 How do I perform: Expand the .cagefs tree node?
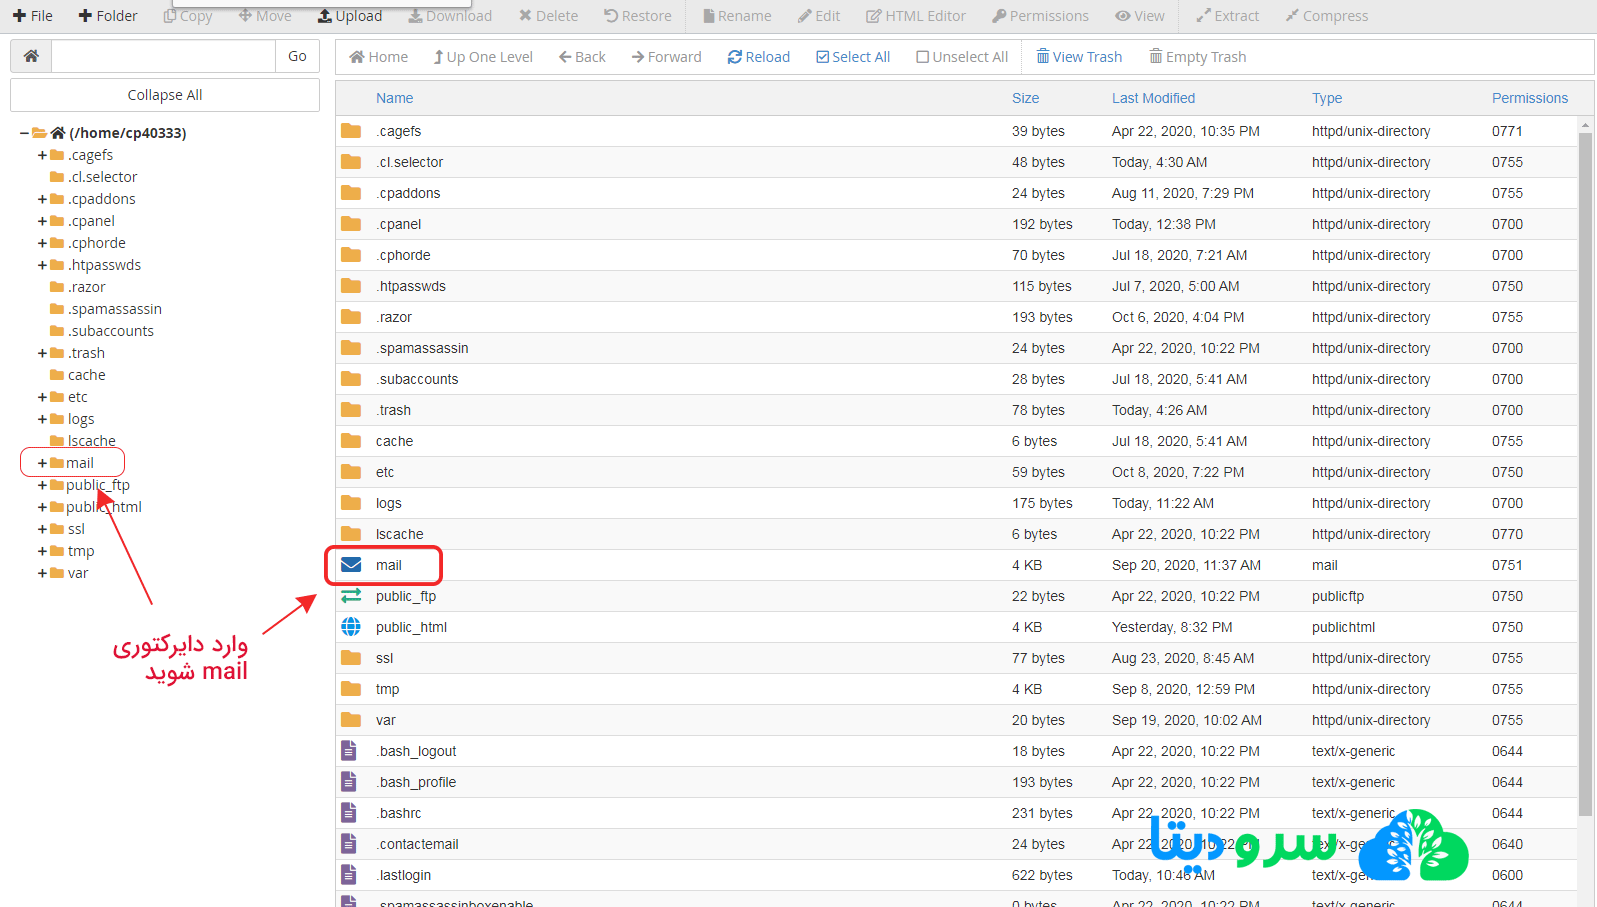point(42,155)
